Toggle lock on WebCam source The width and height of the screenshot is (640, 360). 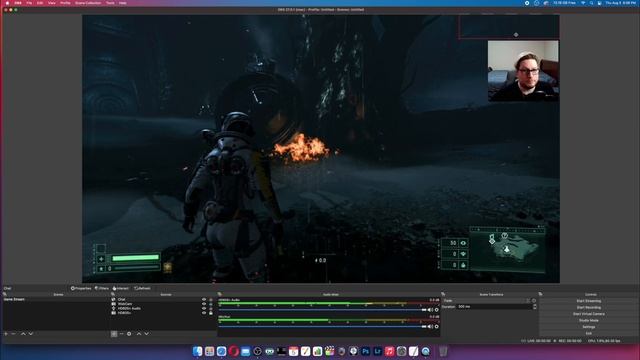click(x=211, y=304)
